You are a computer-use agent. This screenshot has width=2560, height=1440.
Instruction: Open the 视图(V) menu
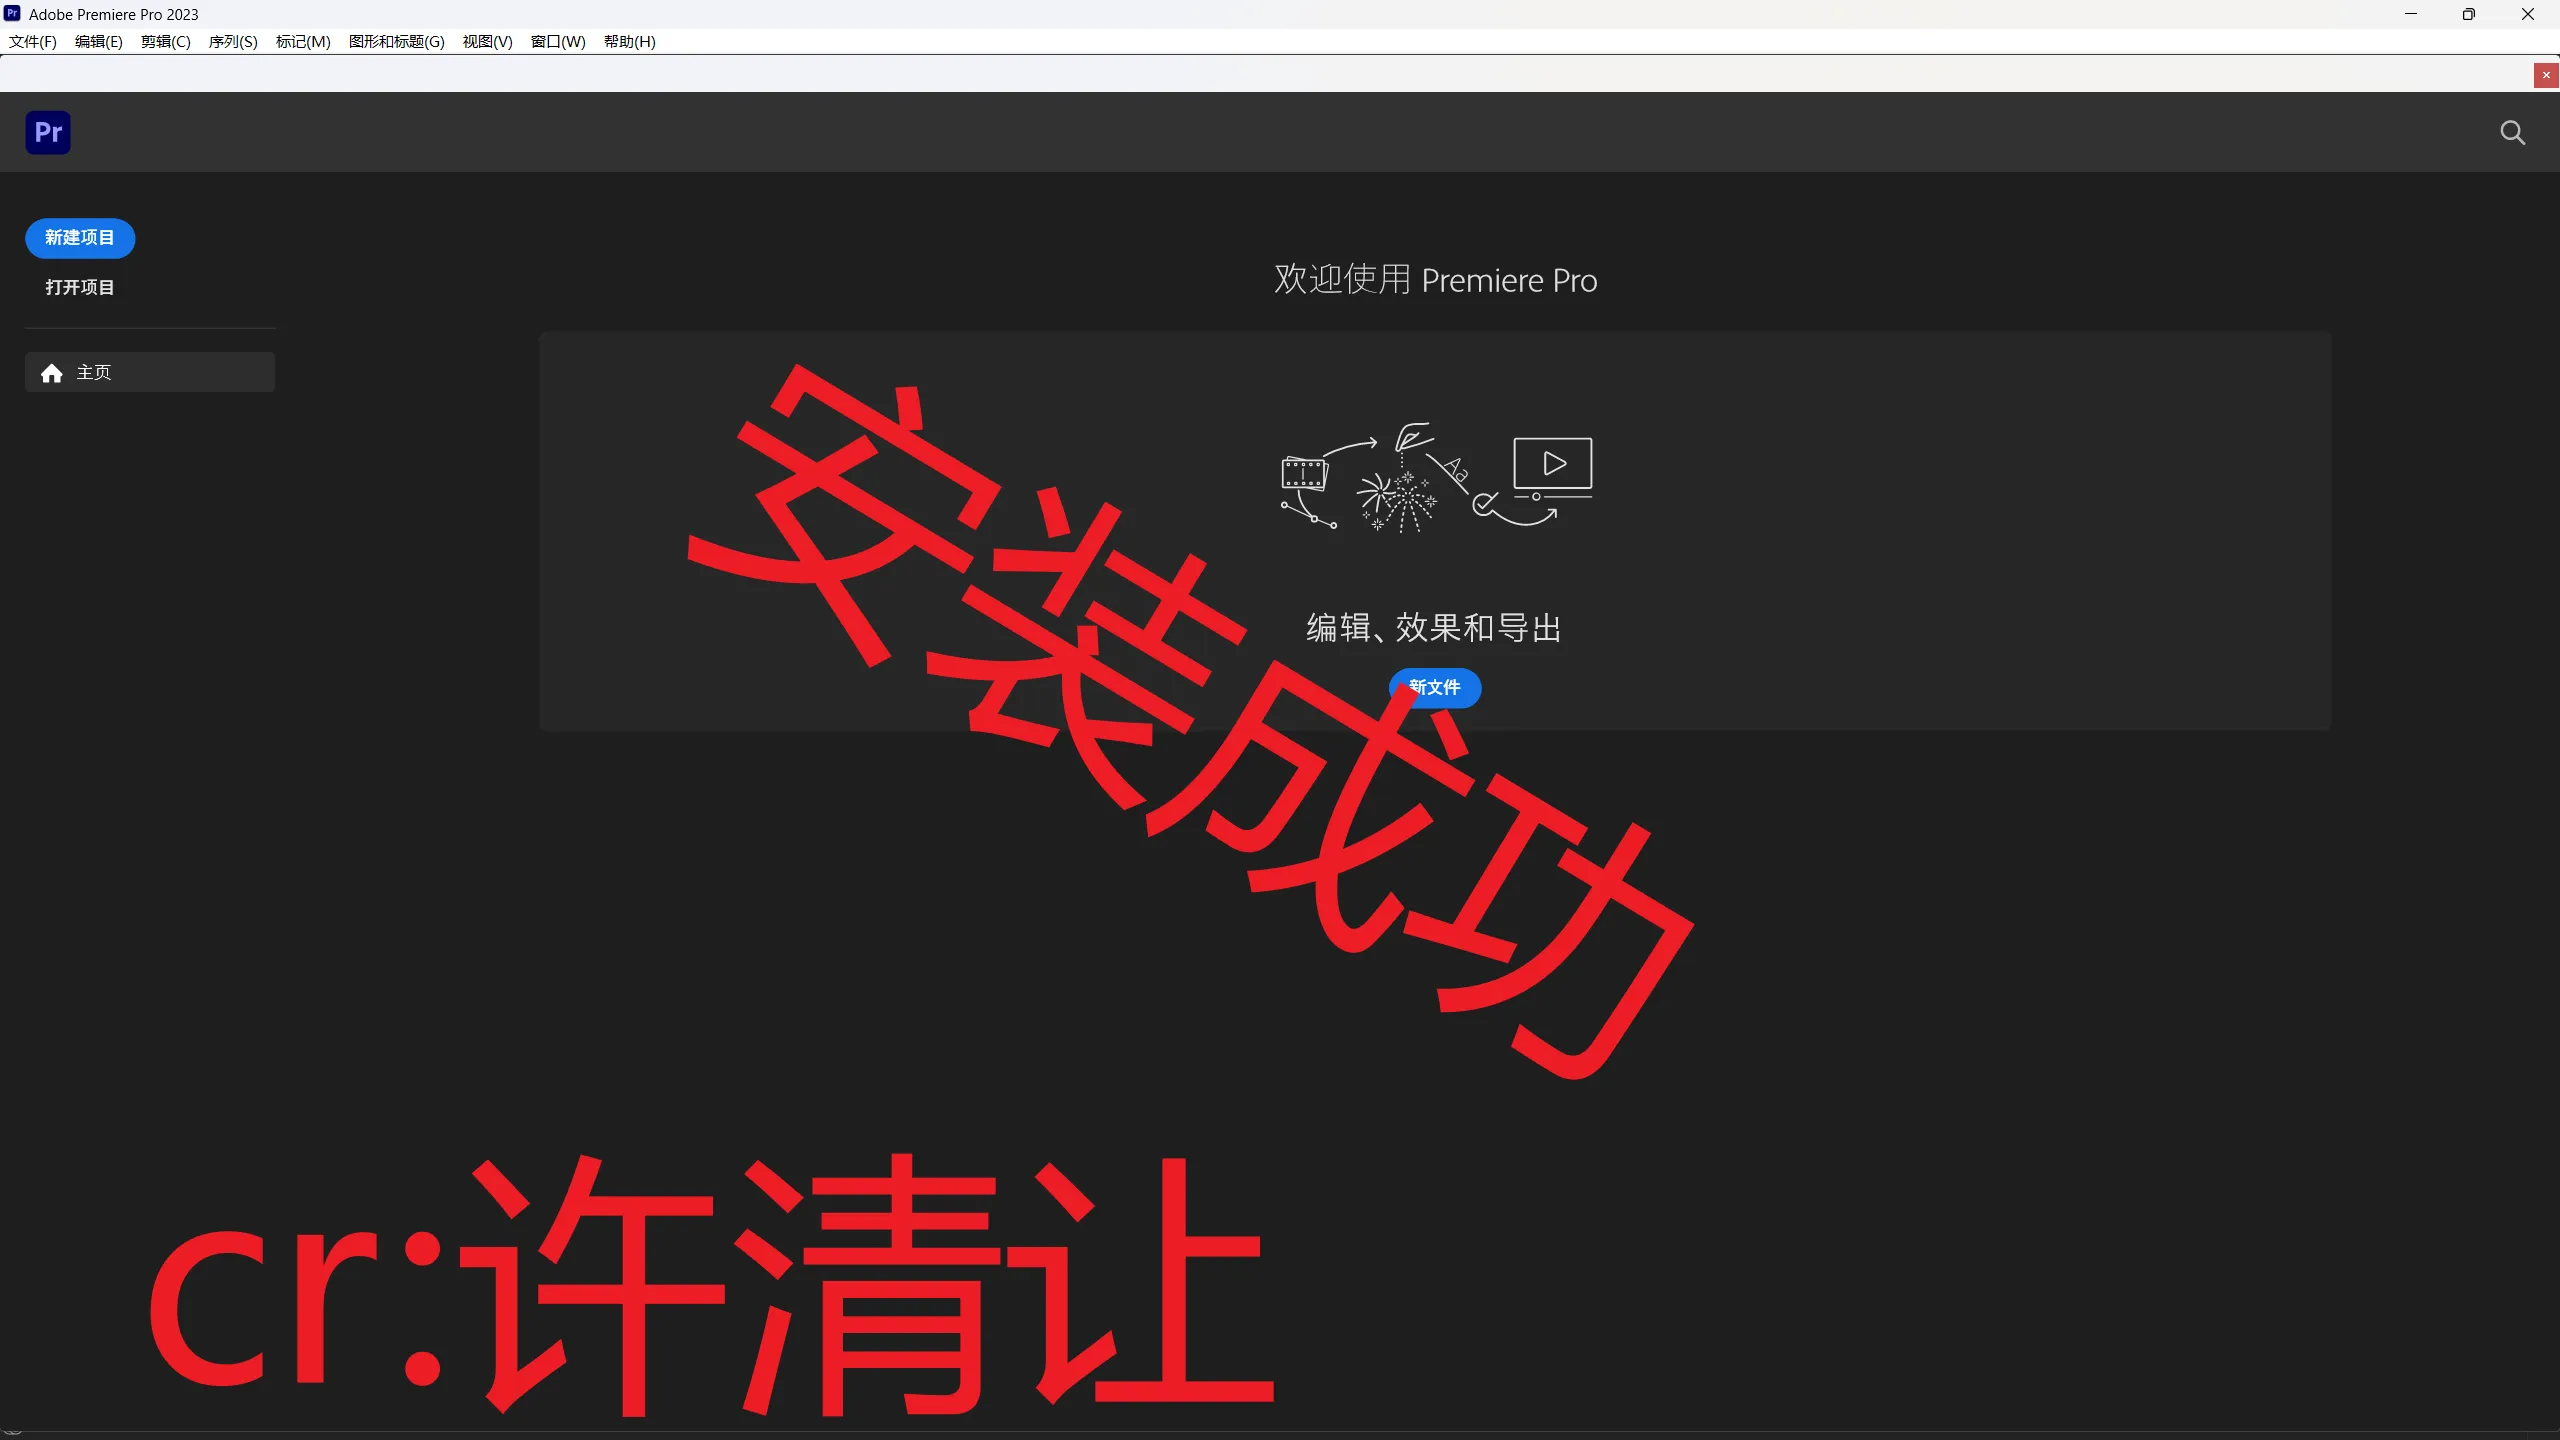click(487, 41)
